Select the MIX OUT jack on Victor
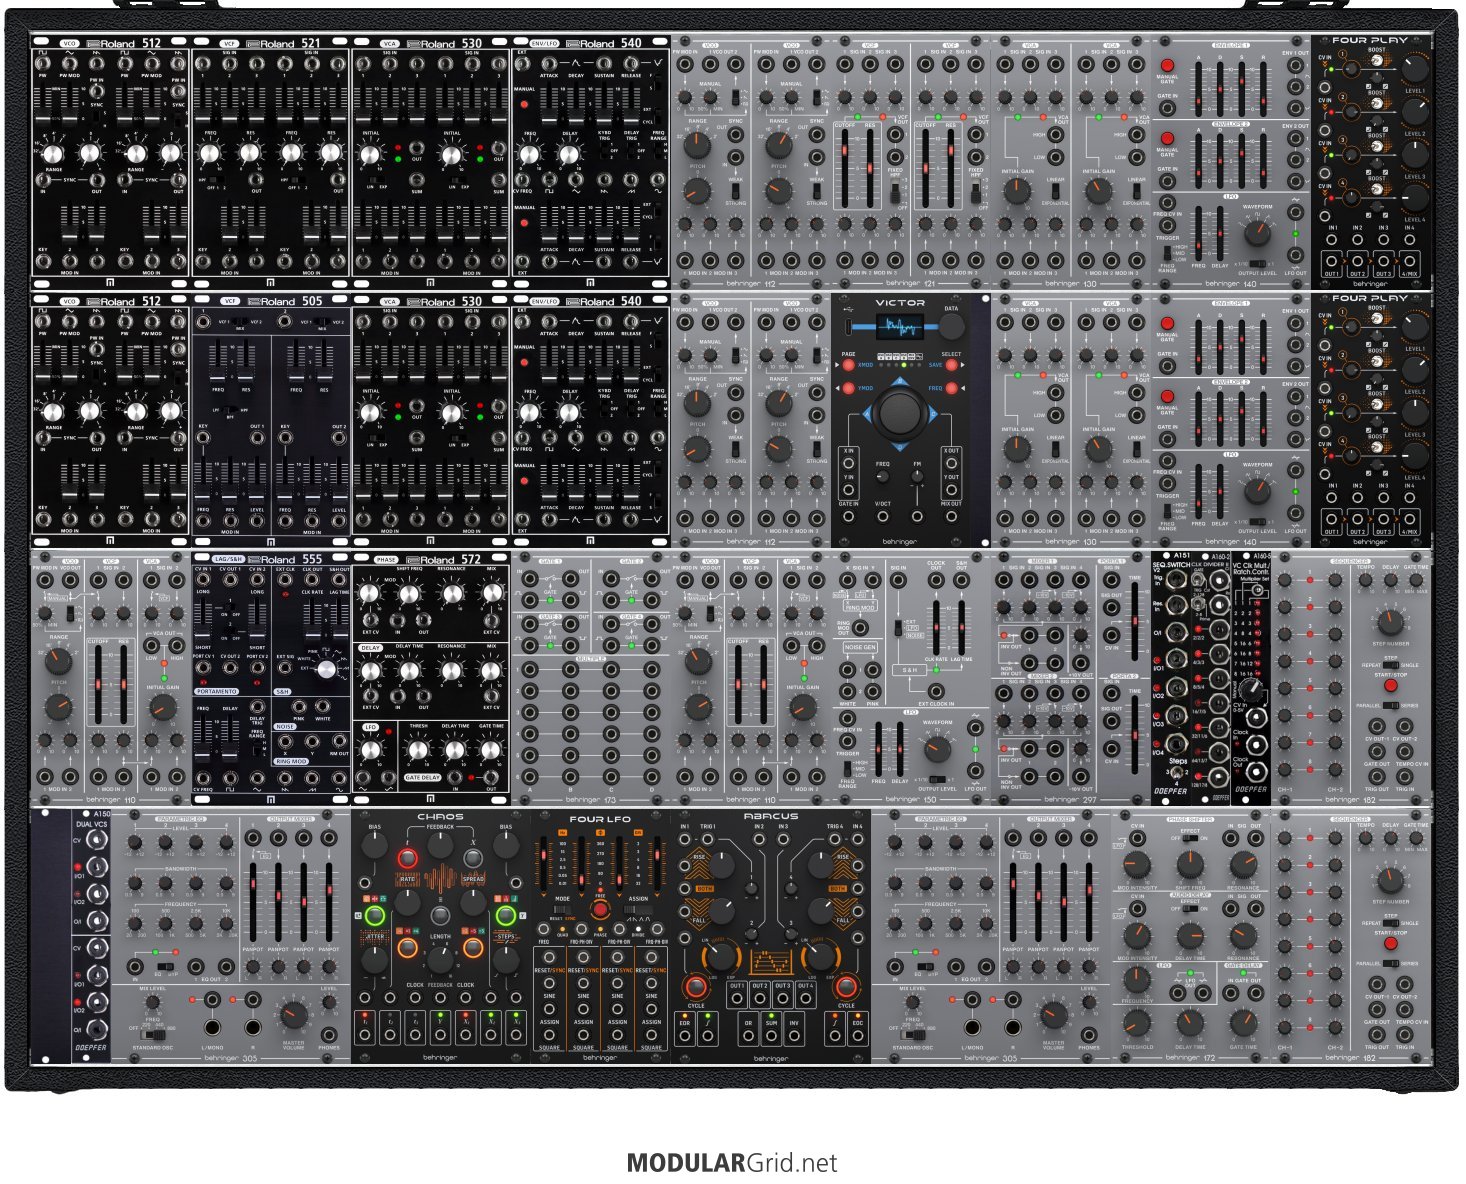 coord(951,516)
